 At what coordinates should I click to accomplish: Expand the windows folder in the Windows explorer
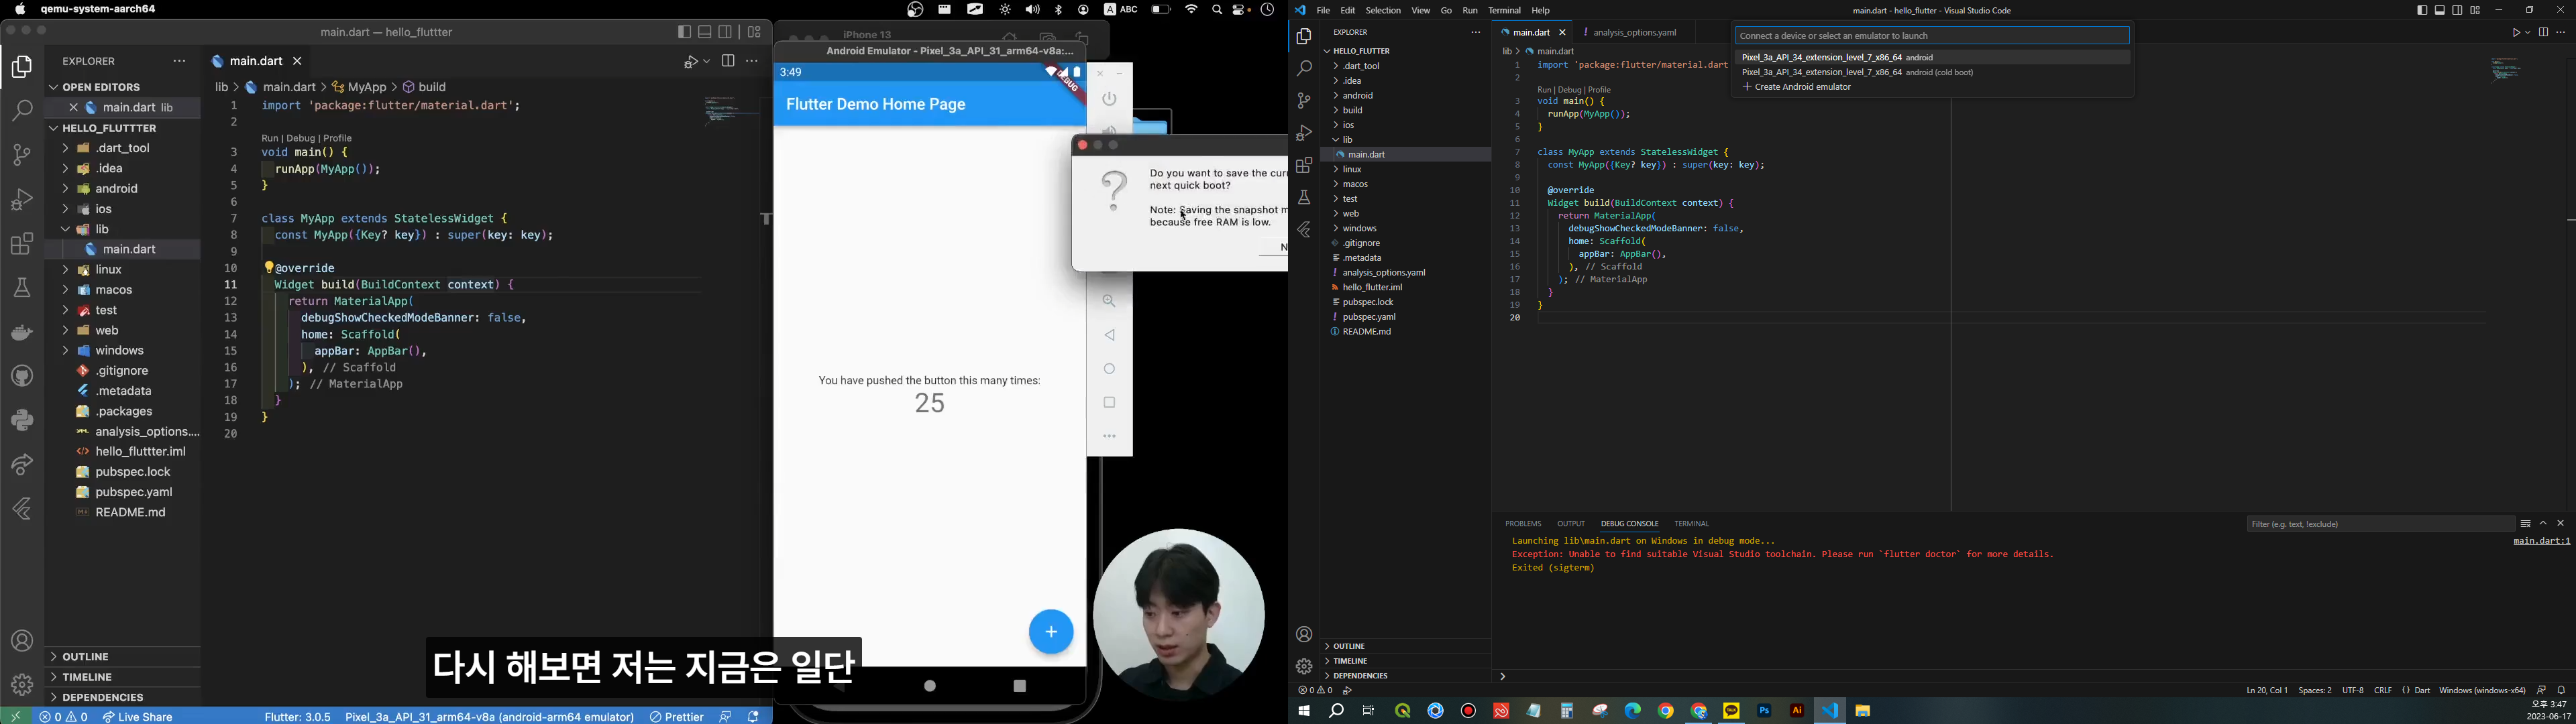(1405, 229)
